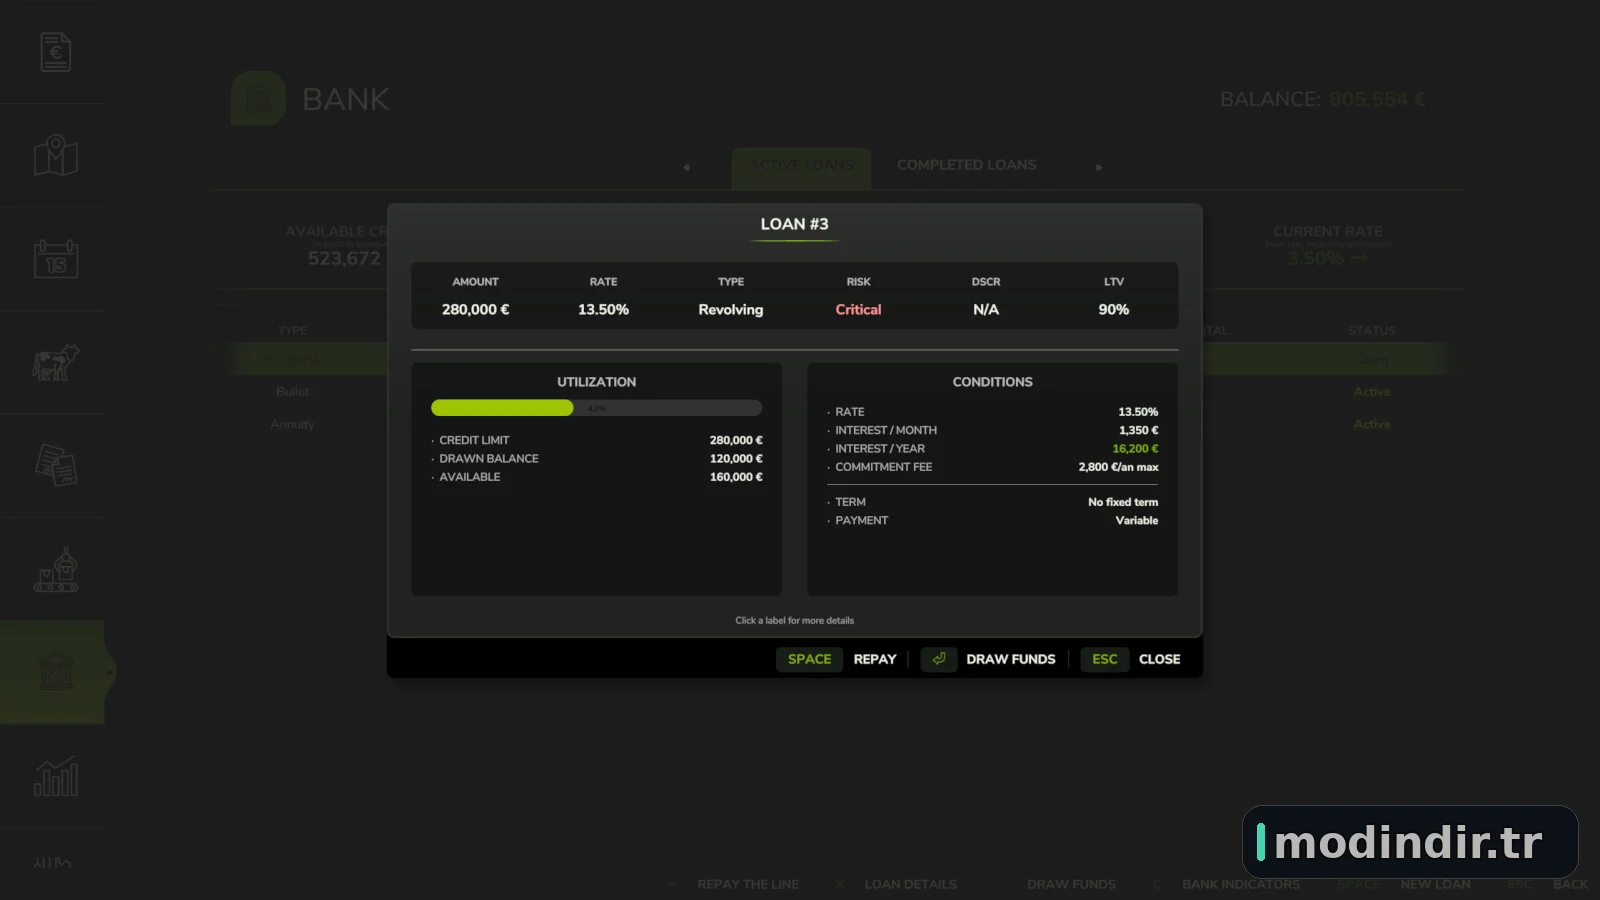The width and height of the screenshot is (1600, 900).
Task: Open the map icon in sidebar
Action: point(56,155)
